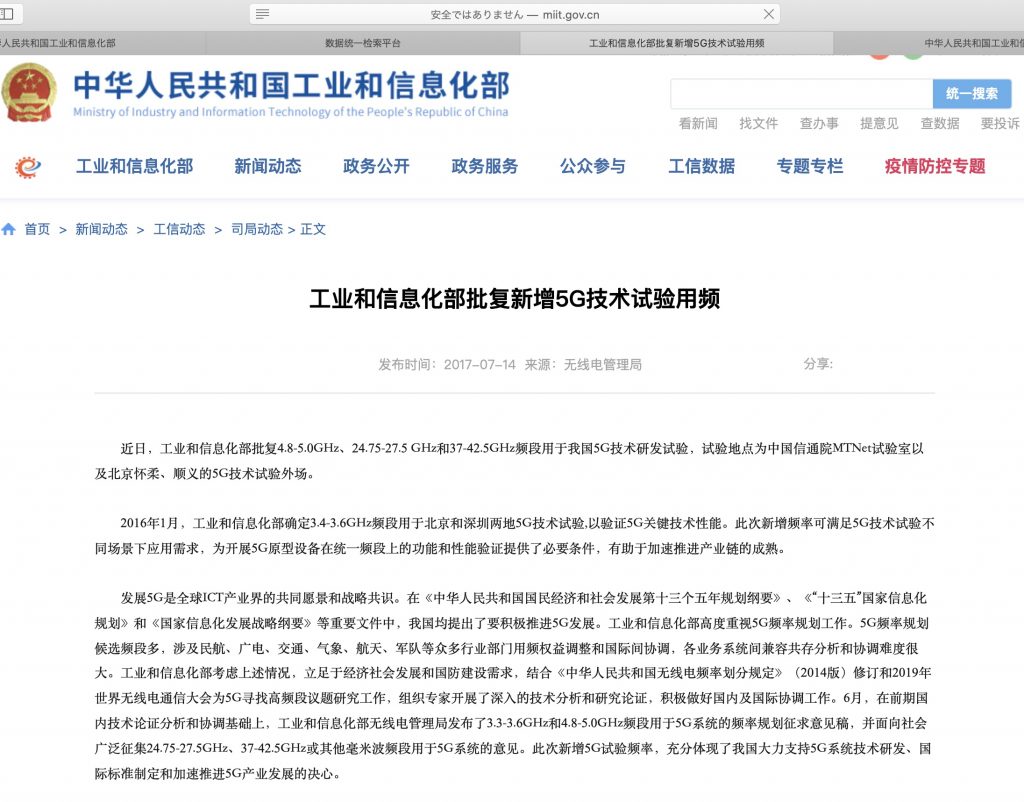Click the orange swirl icon in nav bar
1024x802 pixels.
click(27, 167)
